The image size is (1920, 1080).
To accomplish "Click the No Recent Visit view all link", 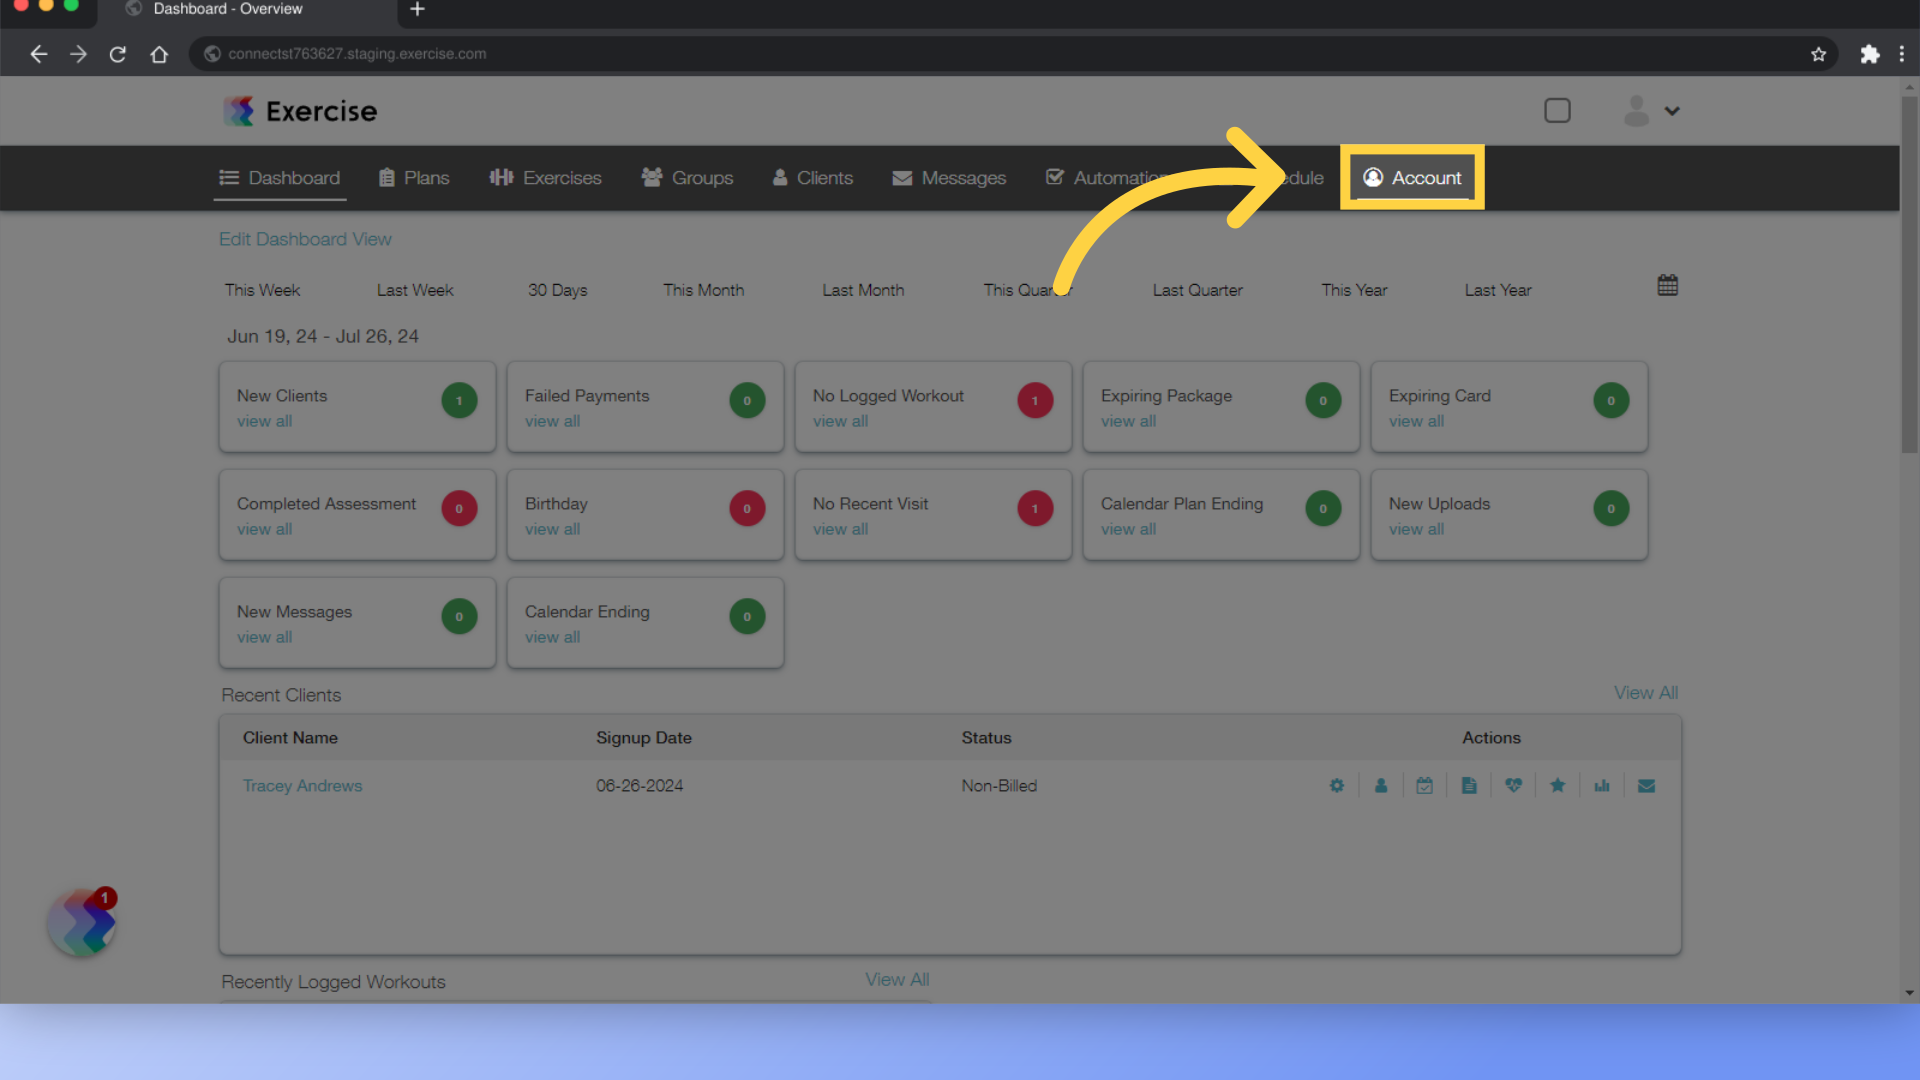I will point(840,527).
